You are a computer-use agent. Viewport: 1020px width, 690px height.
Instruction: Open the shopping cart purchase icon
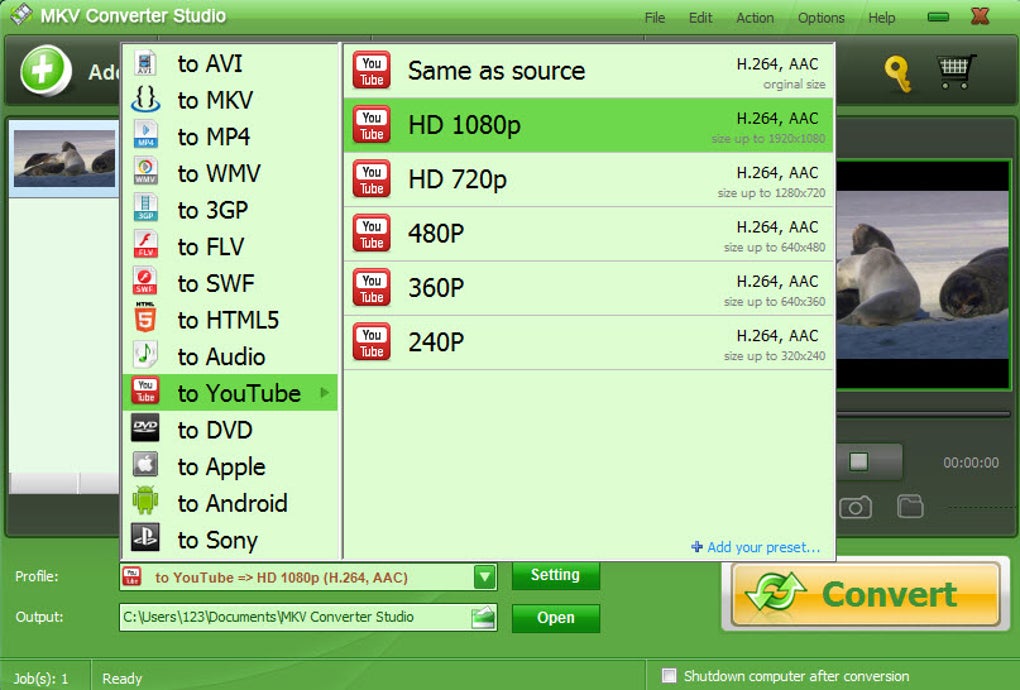point(956,71)
